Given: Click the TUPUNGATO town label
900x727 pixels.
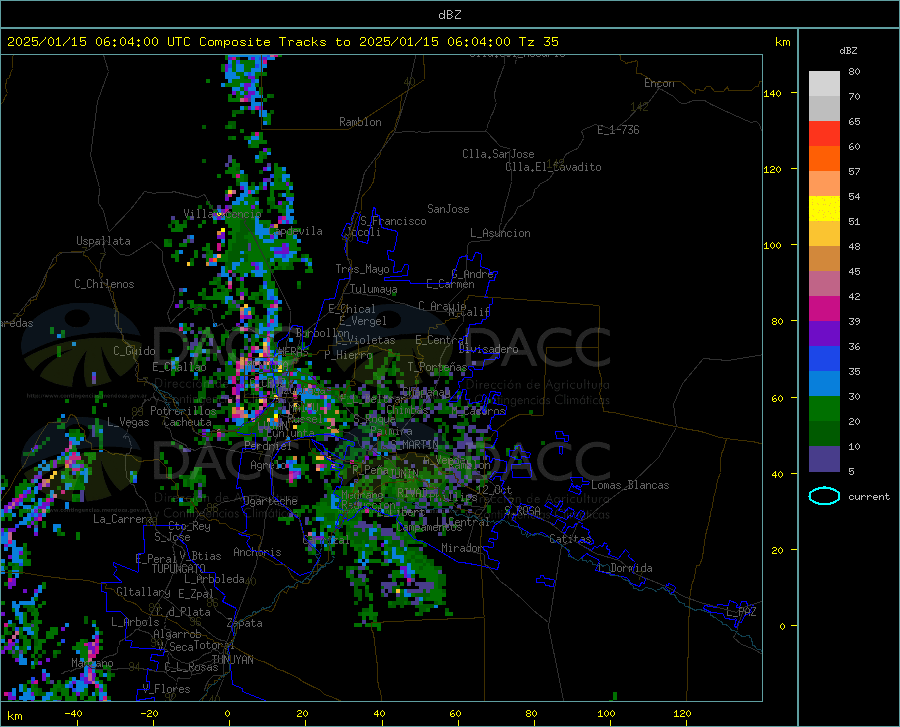Looking at the screenshot, I should (x=179, y=569).
